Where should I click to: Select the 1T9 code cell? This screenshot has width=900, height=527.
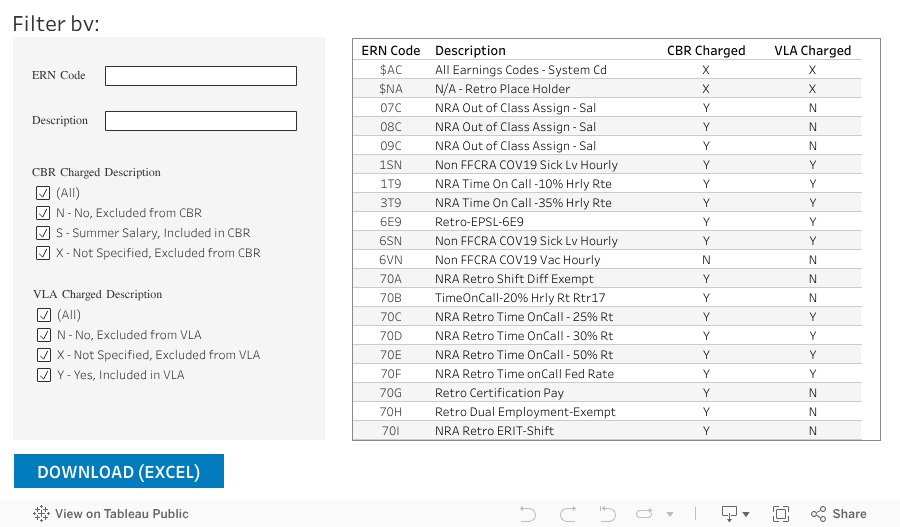(391, 184)
